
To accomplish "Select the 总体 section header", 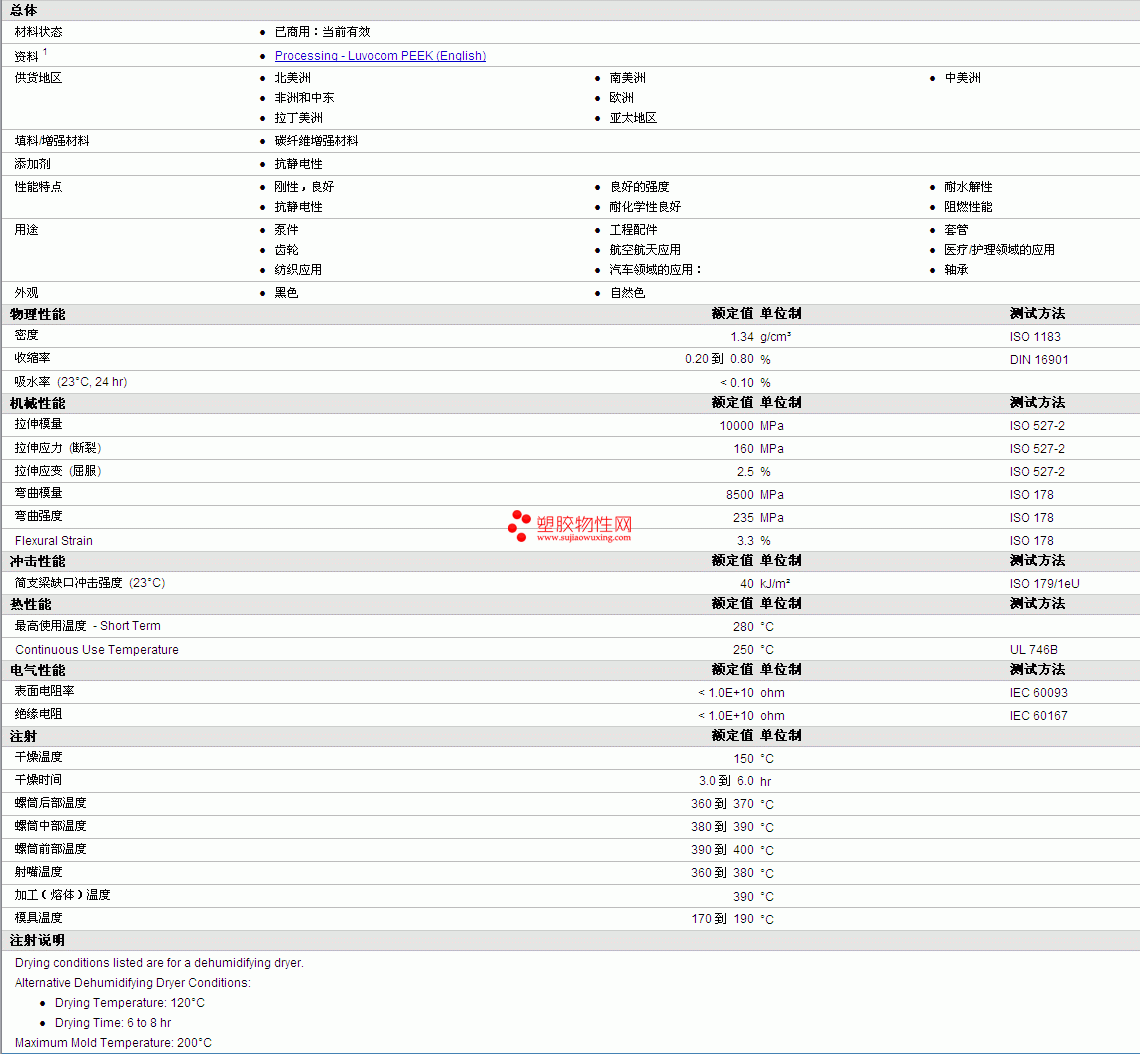I will point(24,10).
